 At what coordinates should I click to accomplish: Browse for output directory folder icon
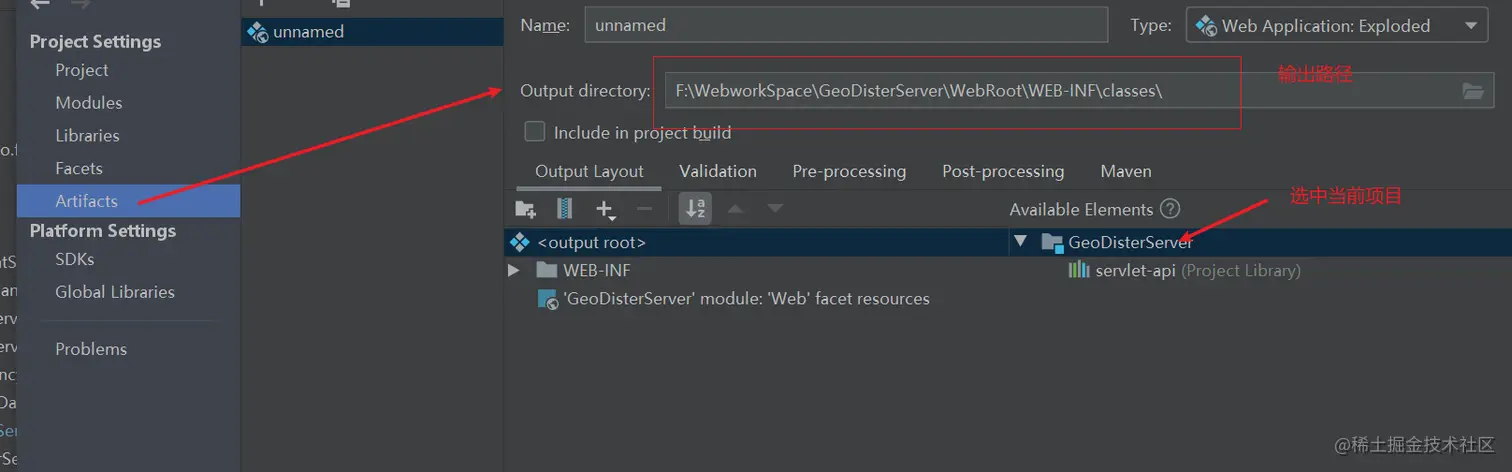(1472, 91)
